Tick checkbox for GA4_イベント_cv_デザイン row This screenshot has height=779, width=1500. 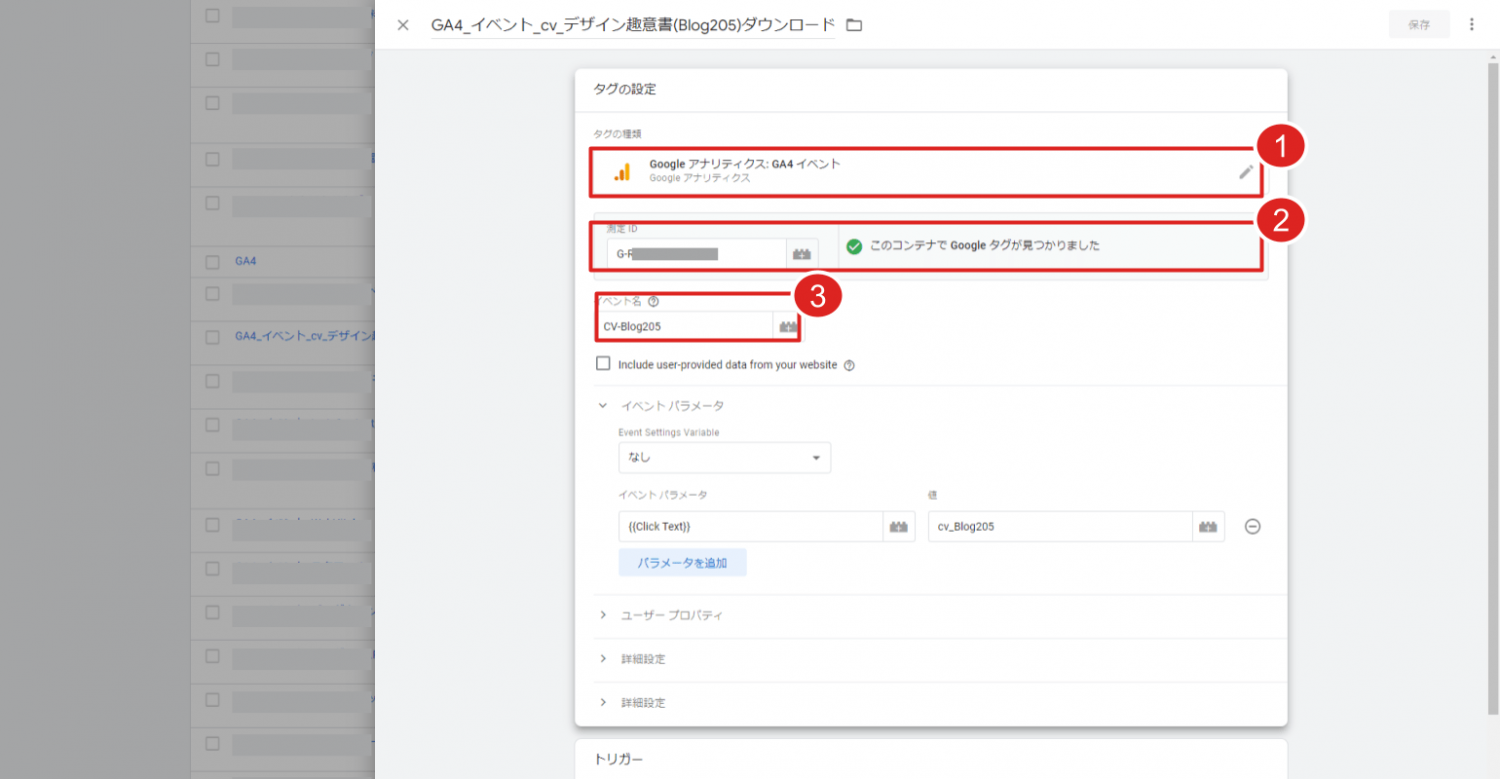212,337
